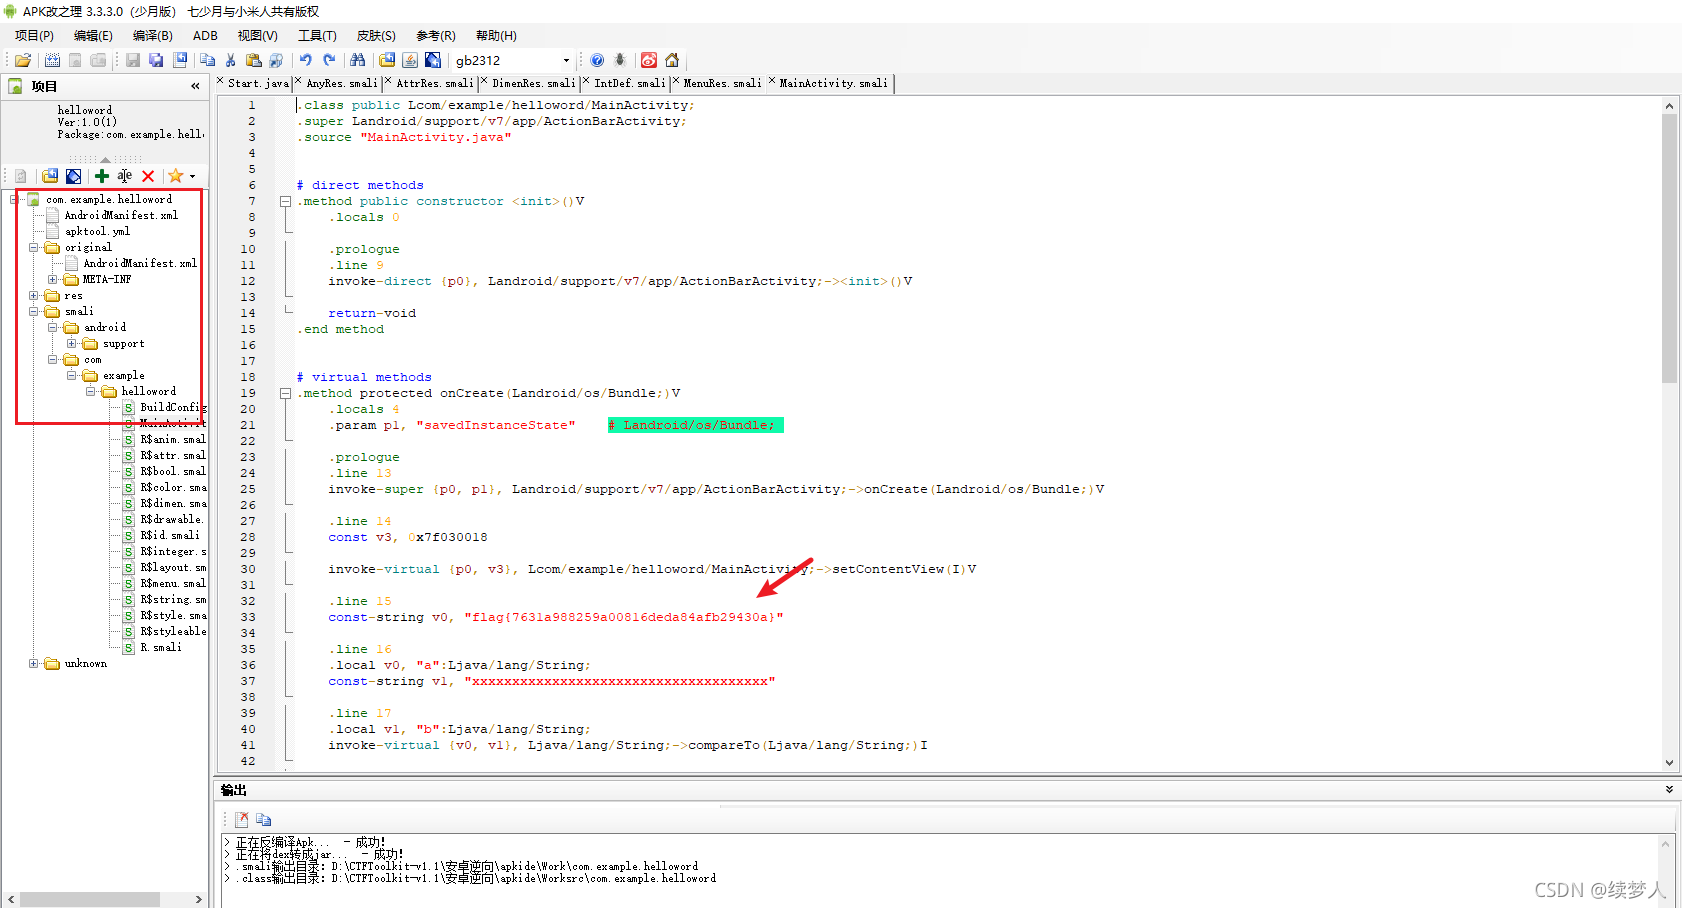Select the root AndroidManifest.xml file
The width and height of the screenshot is (1682, 908).
121,216
